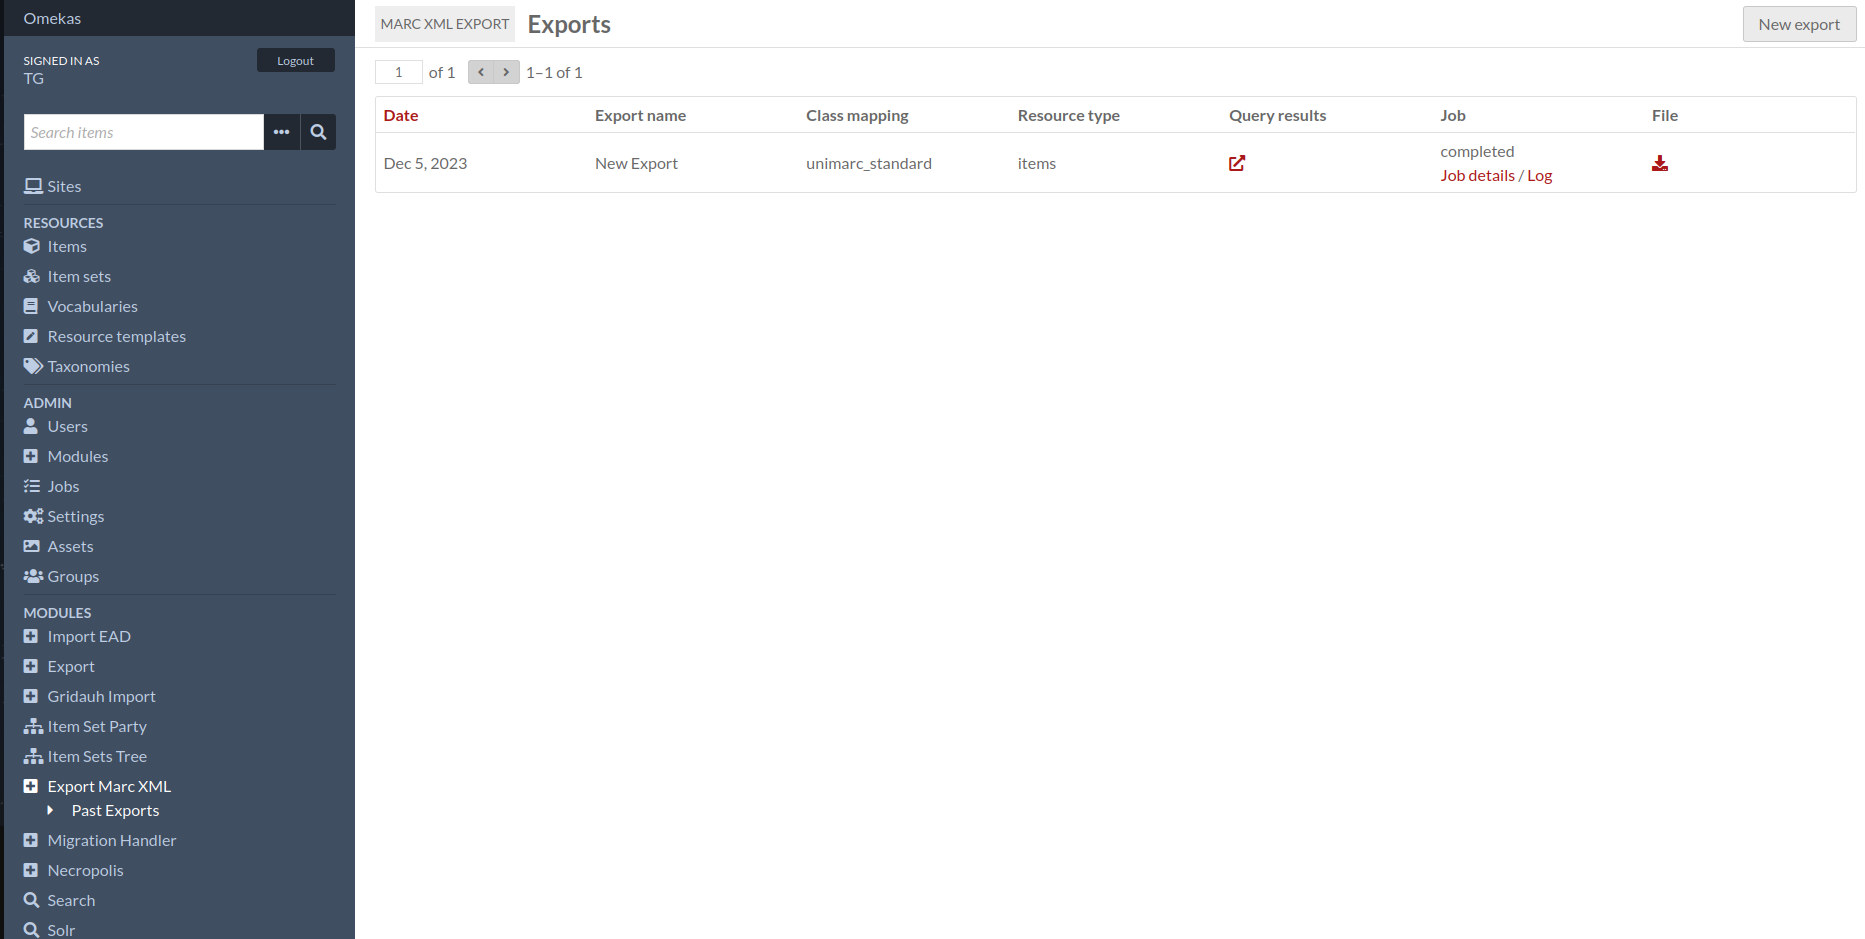Open the export Log link
The image size is (1865, 939).
click(1540, 175)
